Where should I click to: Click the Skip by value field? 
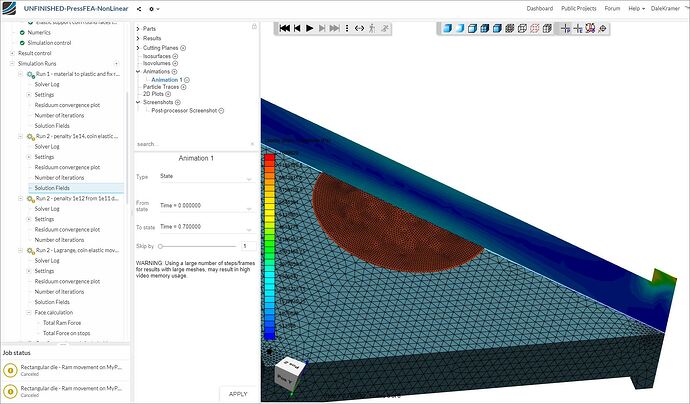tap(248, 246)
